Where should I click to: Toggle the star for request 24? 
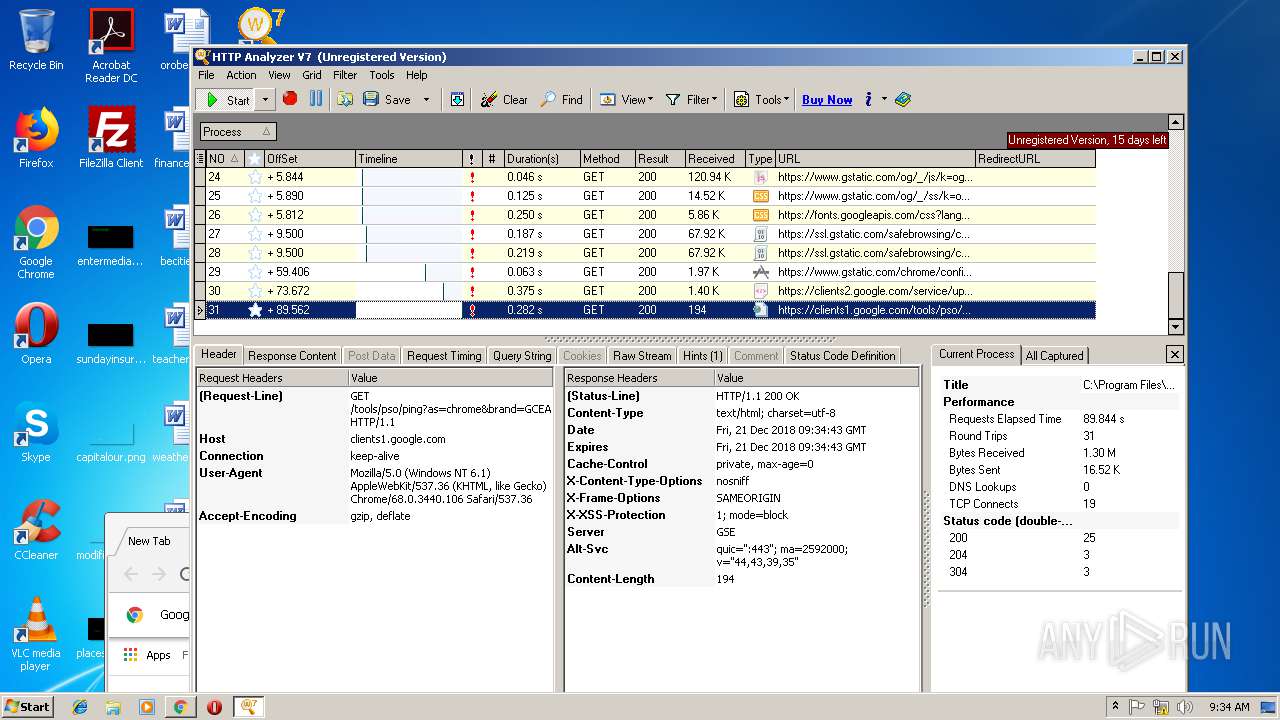255,177
